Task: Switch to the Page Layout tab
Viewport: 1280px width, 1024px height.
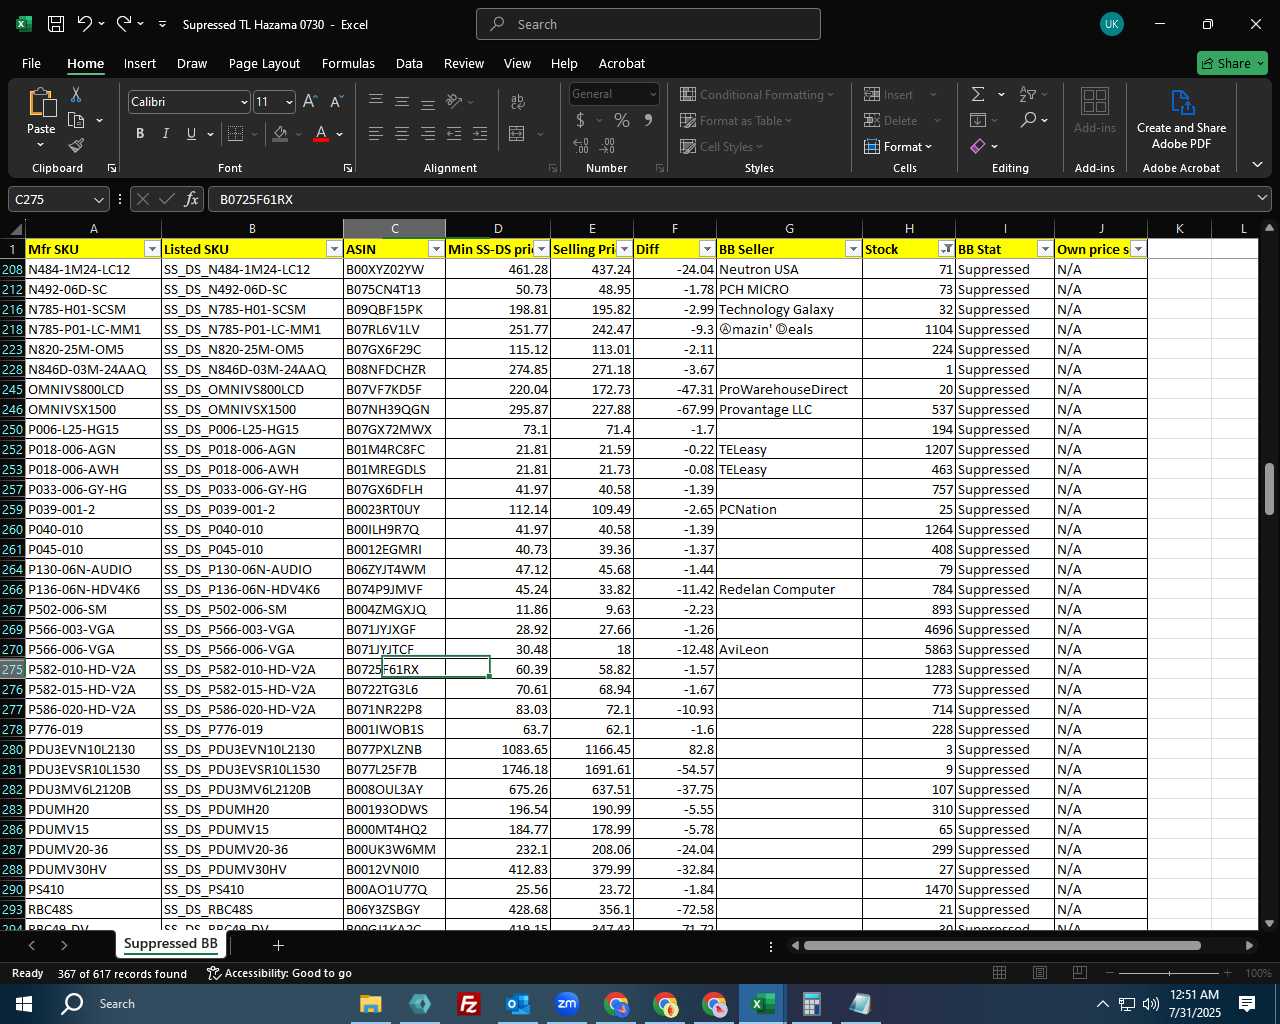Action: pos(264,63)
